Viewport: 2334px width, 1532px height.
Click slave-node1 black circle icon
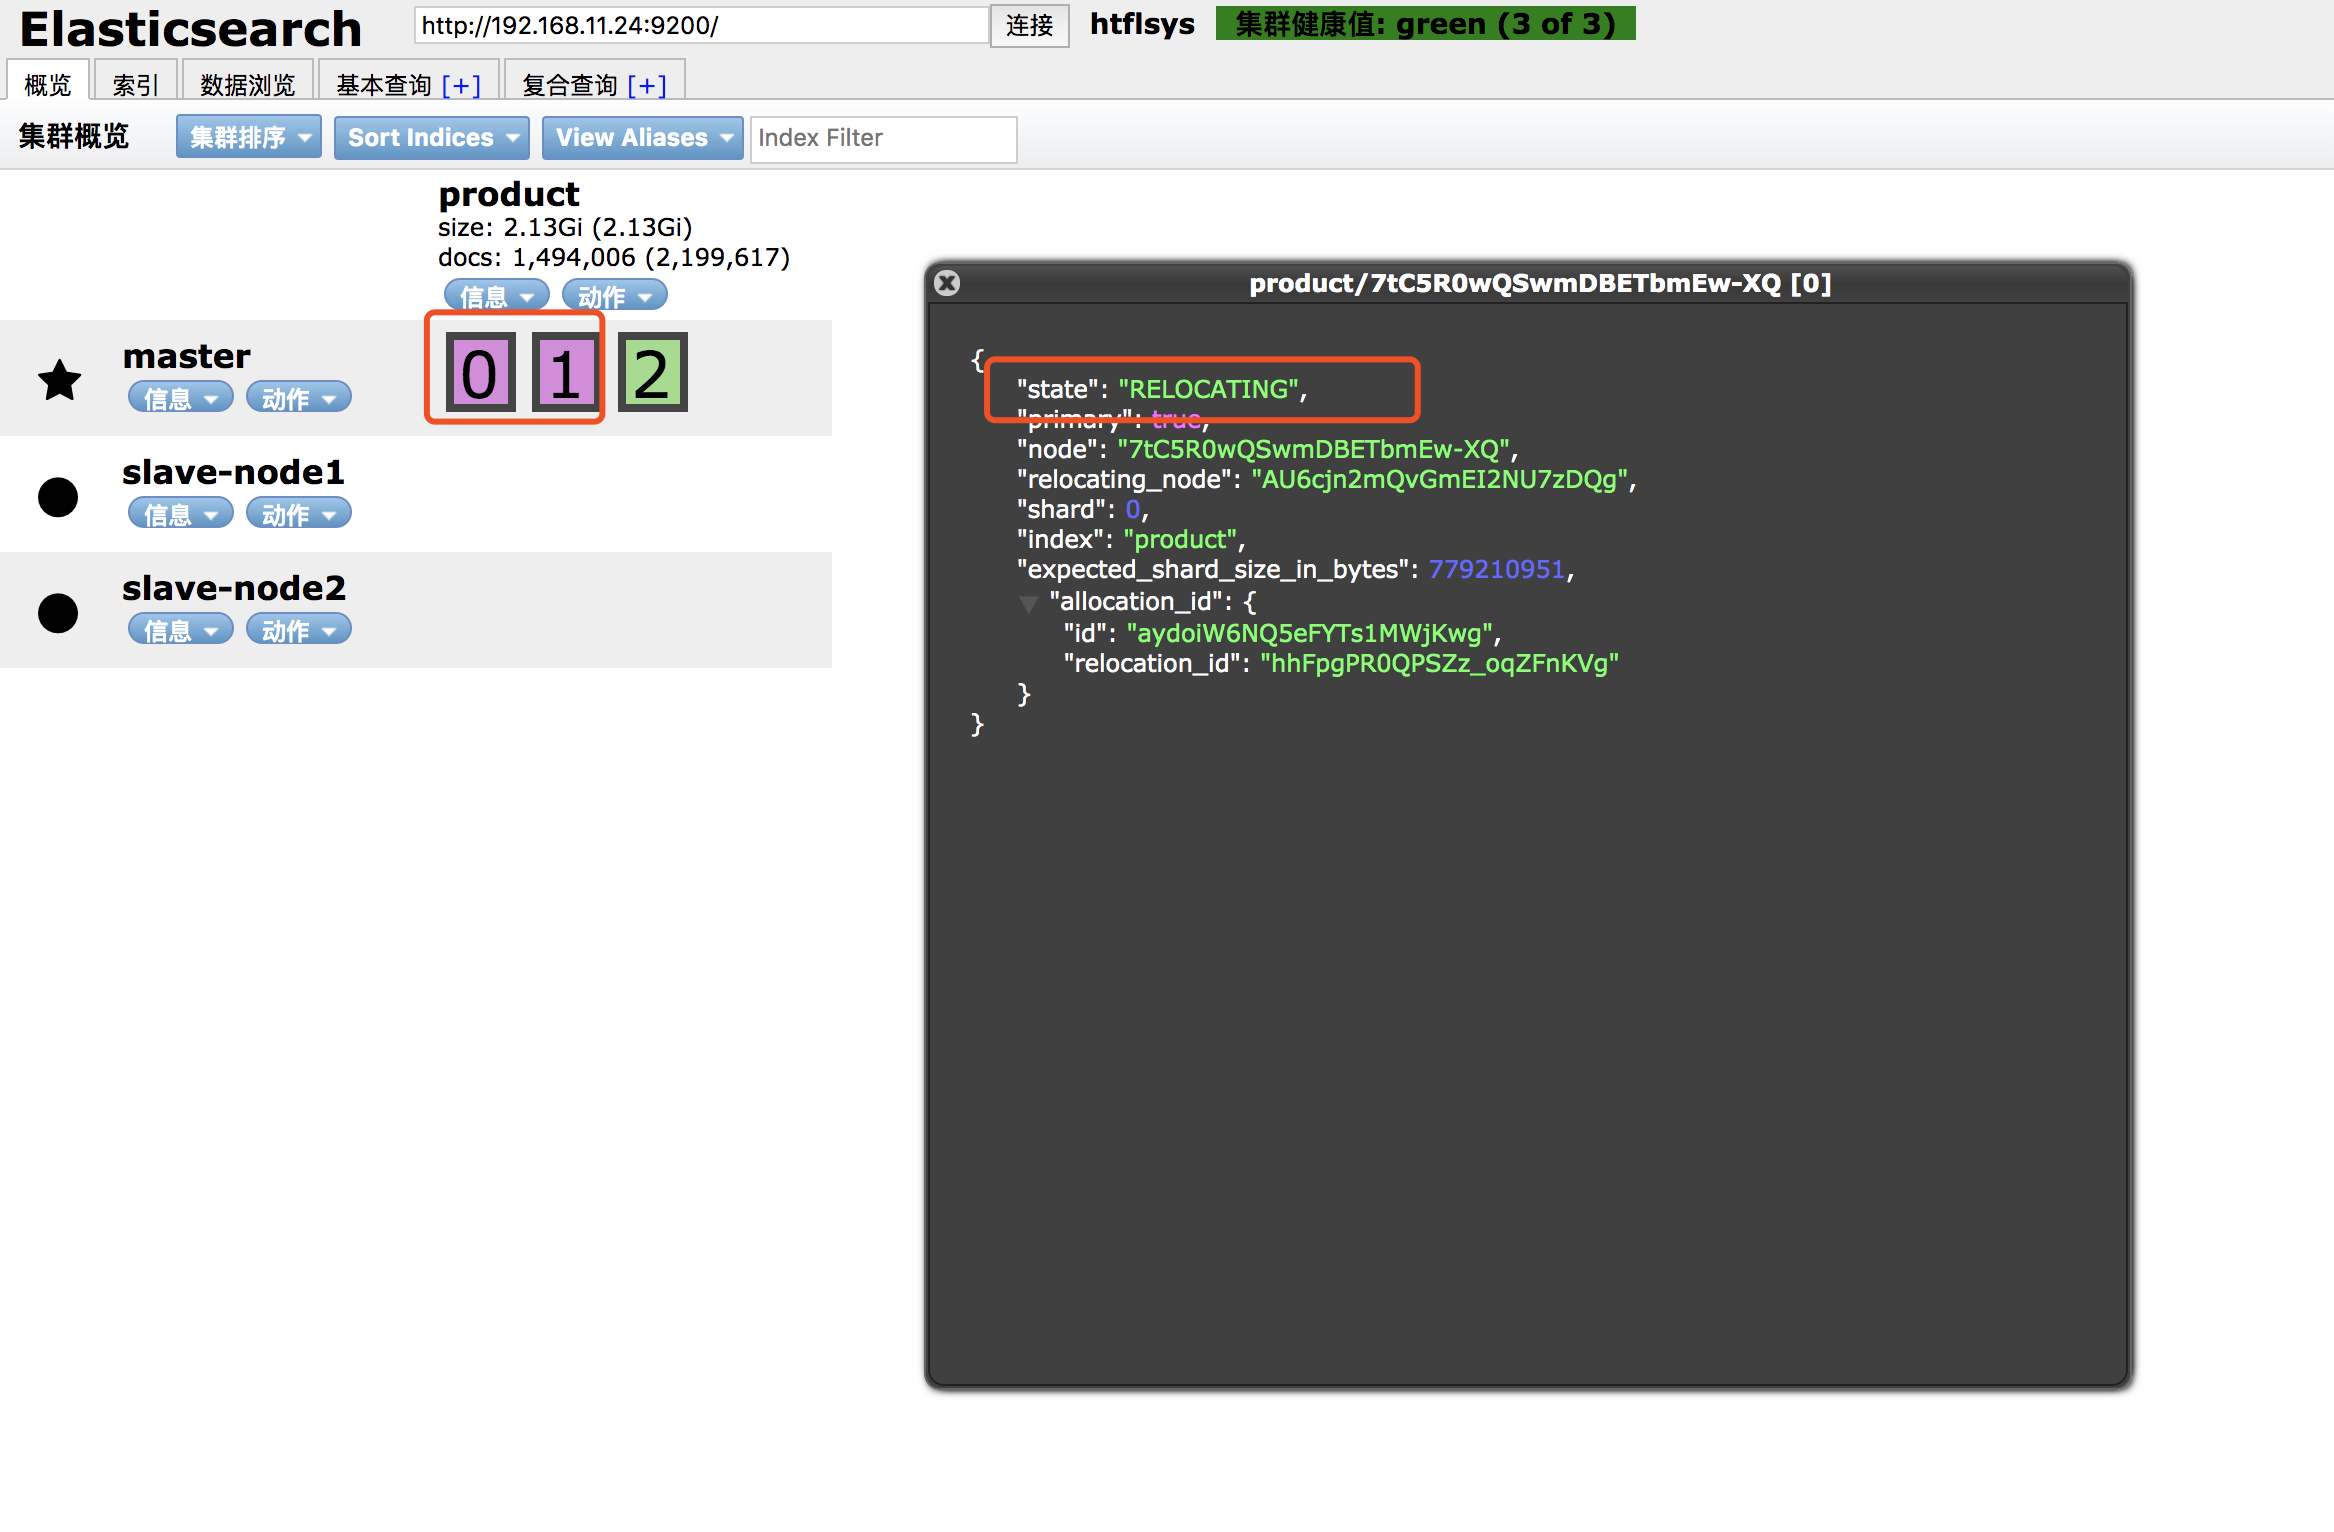coord(58,497)
